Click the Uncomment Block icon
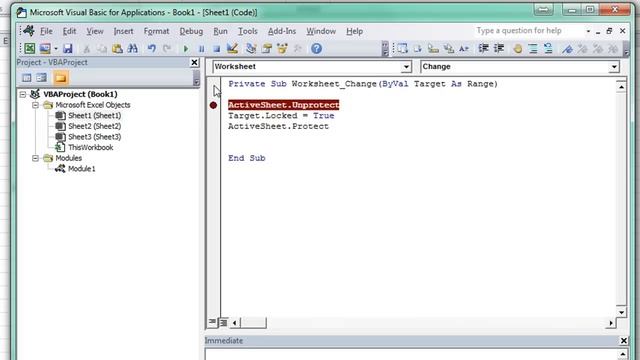This screenshot has height=360, width=640. click(x=548, y=49)
